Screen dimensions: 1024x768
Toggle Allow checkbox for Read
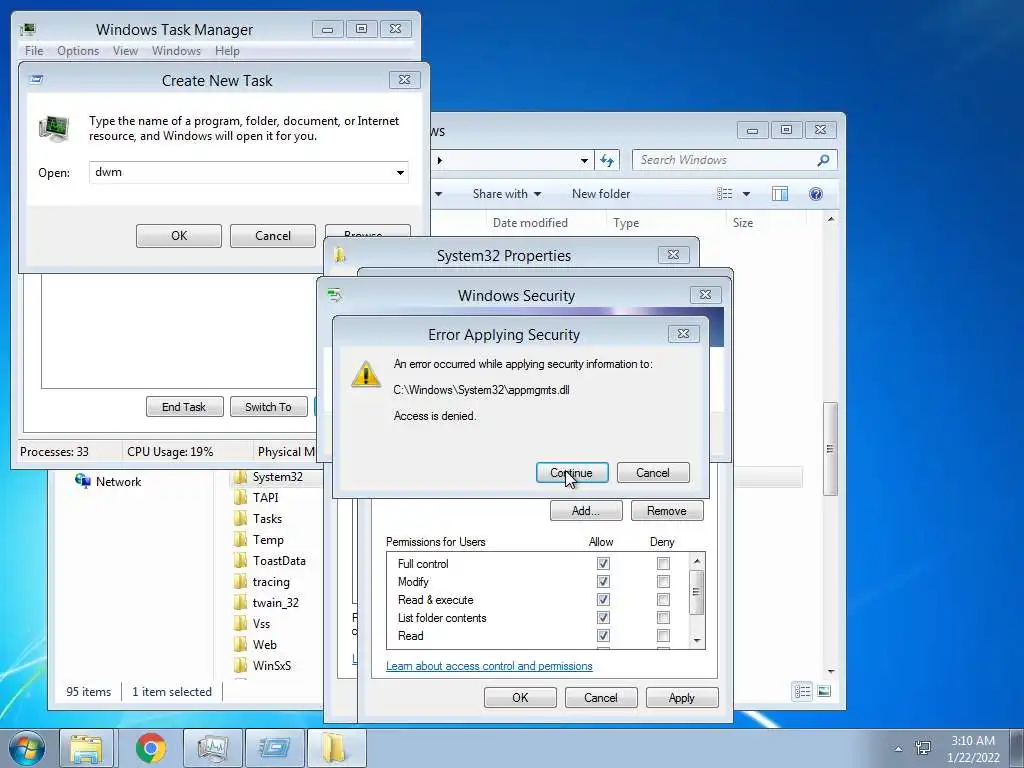[x=603, y=635]
